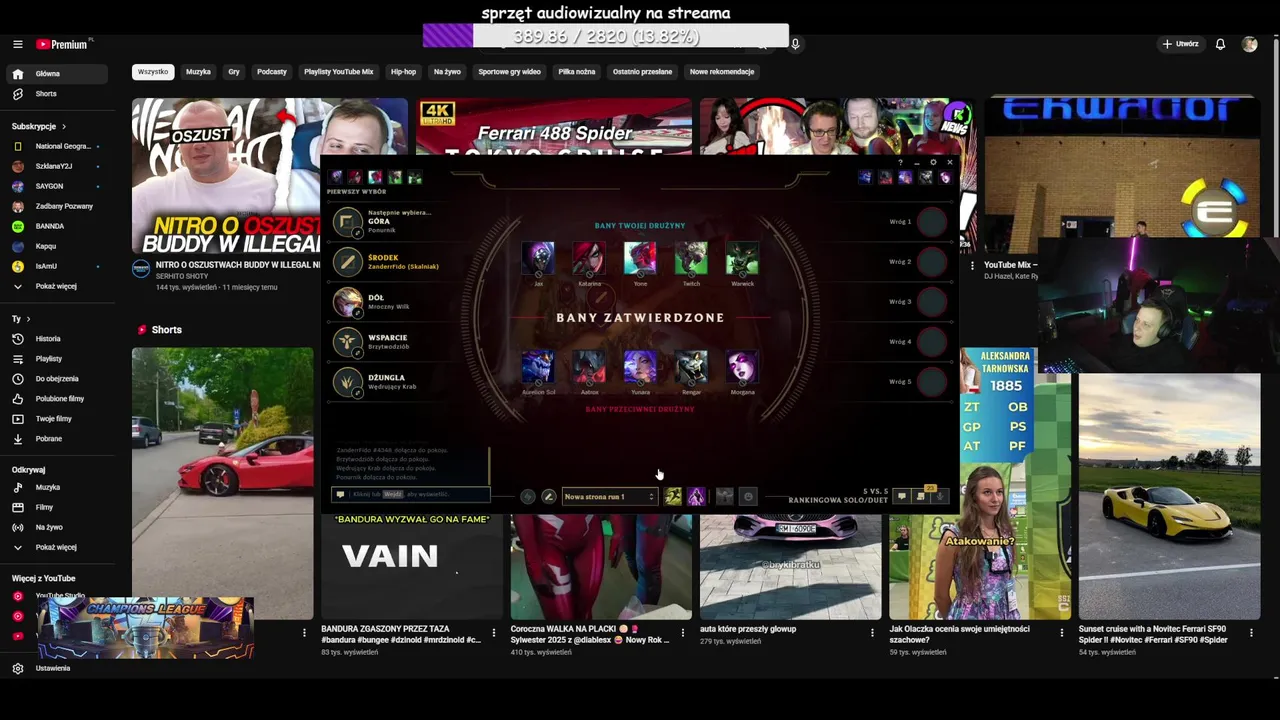Open Playlisty in sidebar
Screen dimensions: 1280x720
tap(58, 359)
